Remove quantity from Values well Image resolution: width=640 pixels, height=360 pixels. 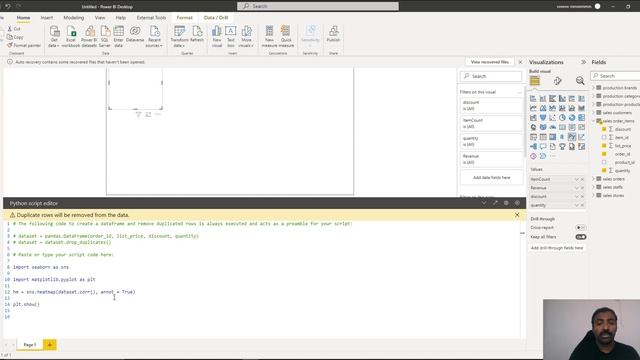[x=582, y=205]
